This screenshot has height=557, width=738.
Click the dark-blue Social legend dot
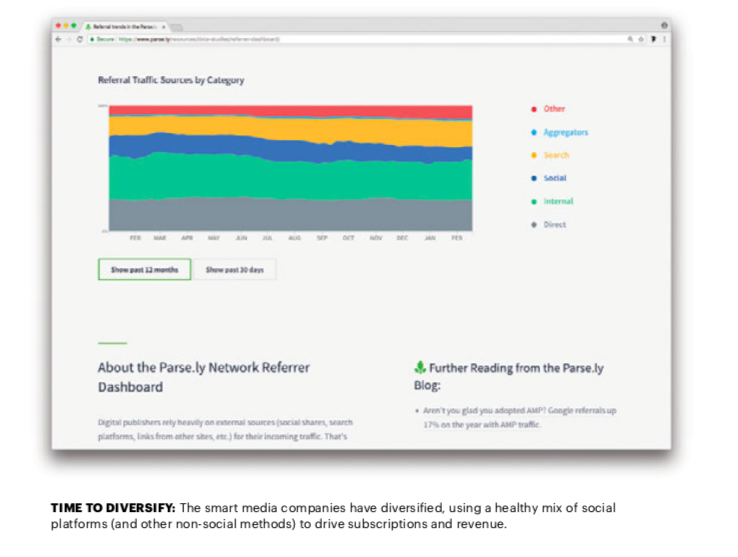click(x=534, y=178)
